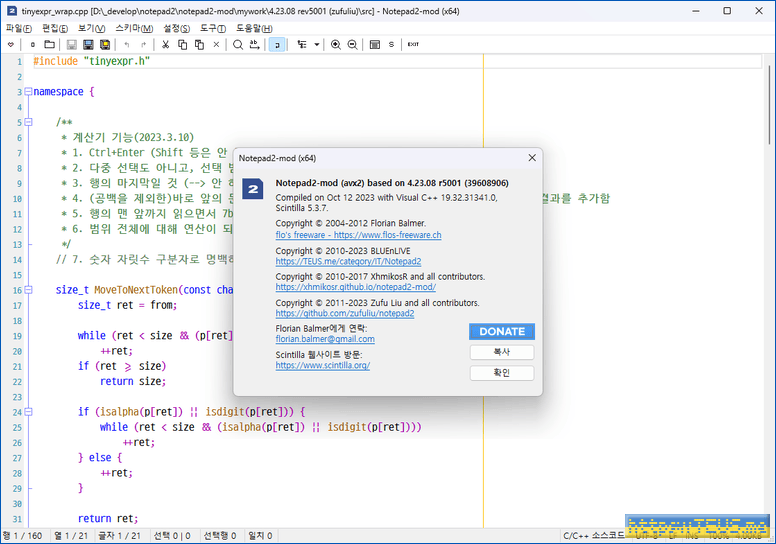The image size is (776, 544).
Task: Click status bar 글자 1 / 21
Action: [x=119, y=536]
